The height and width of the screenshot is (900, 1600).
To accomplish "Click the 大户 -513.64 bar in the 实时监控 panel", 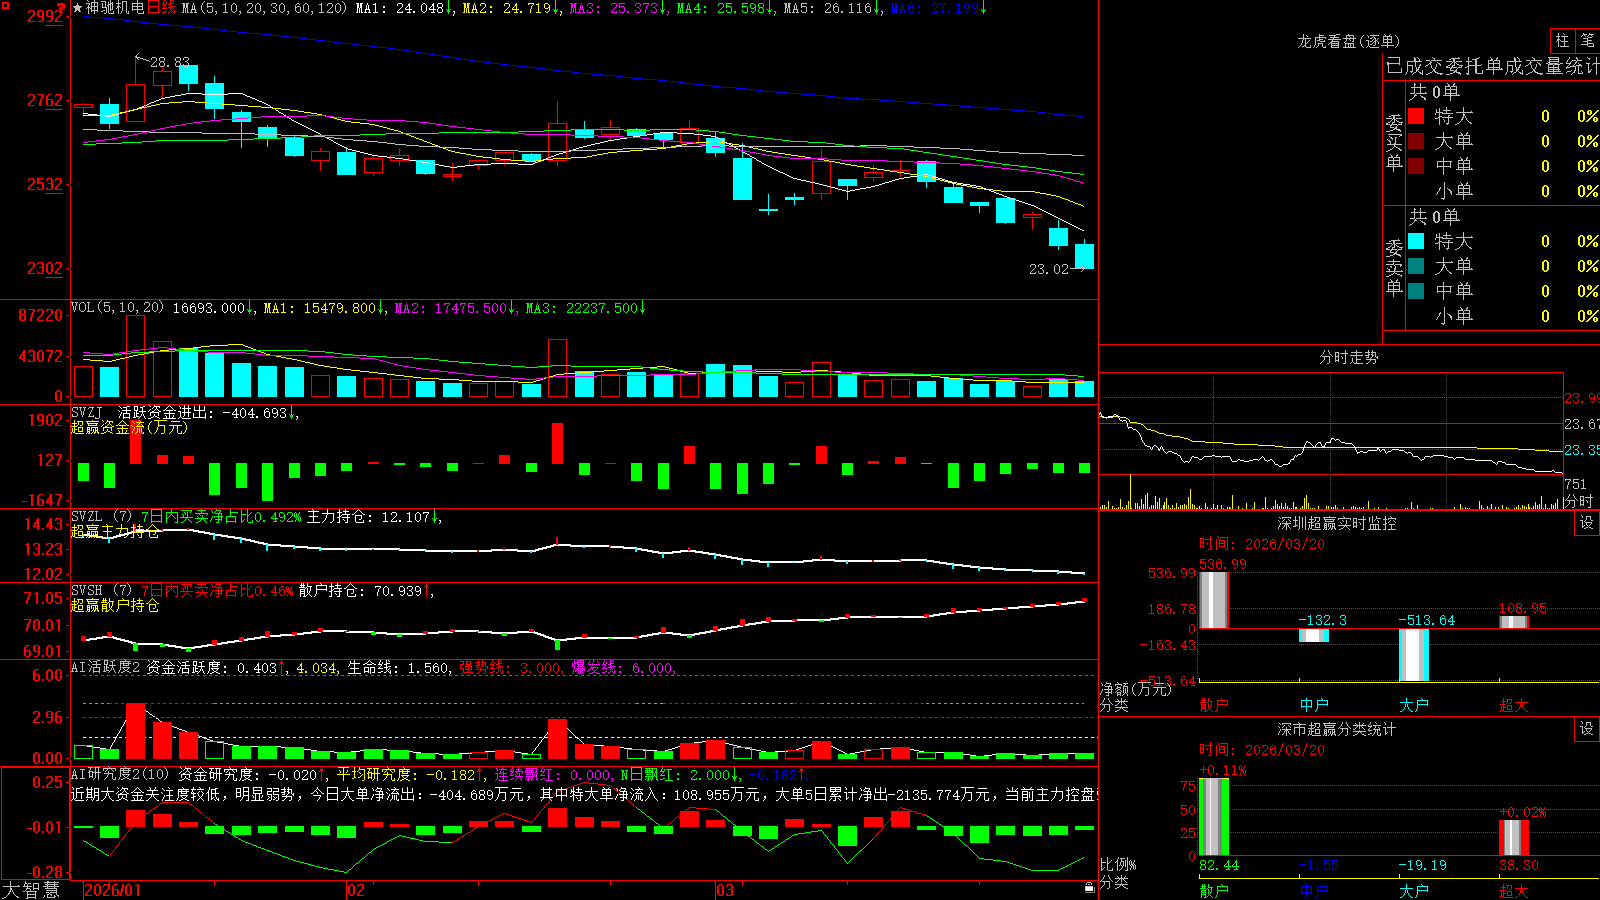I will tap(1413, 655).
